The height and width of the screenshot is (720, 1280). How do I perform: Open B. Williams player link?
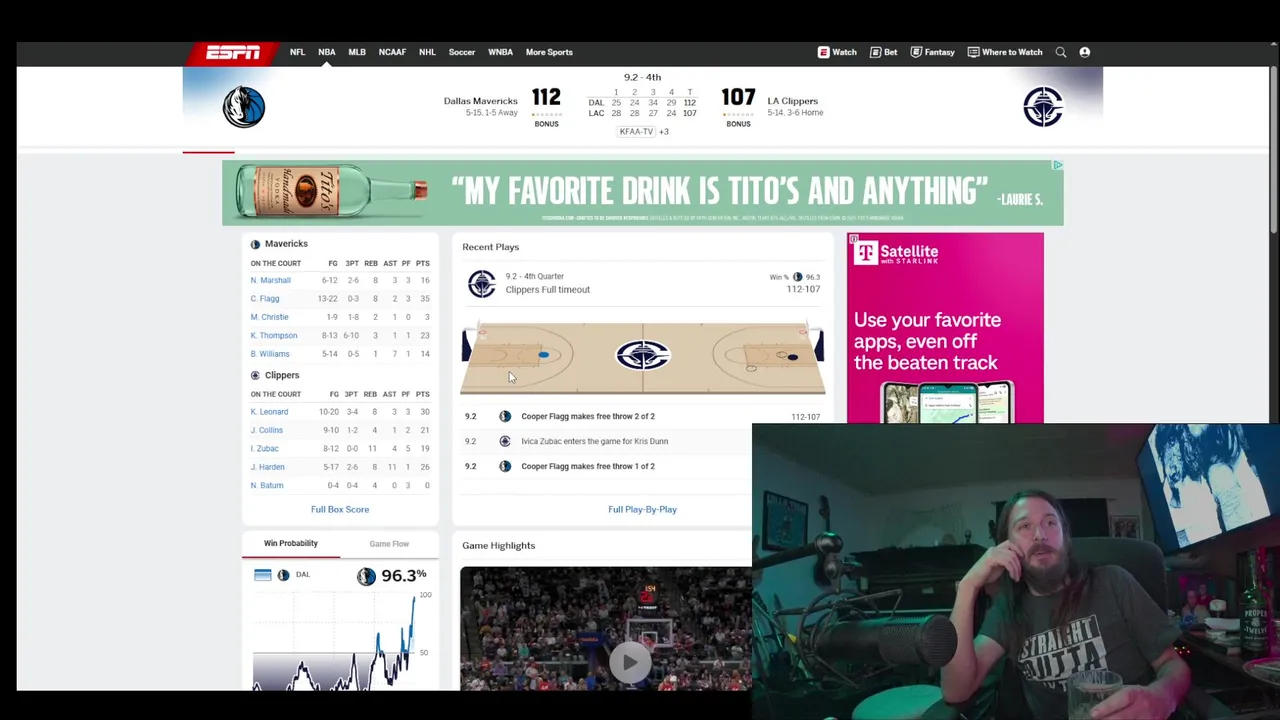tap(270, 354)
